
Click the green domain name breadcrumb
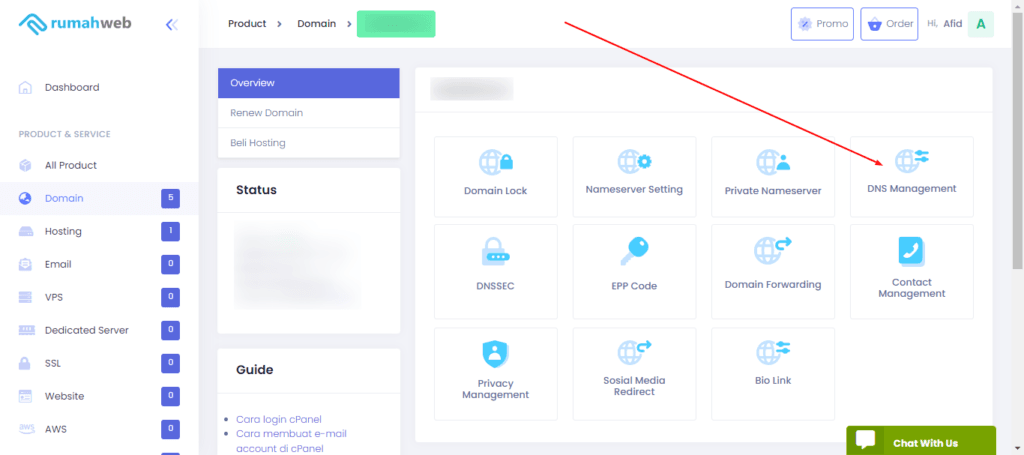(x=396, y=24)
